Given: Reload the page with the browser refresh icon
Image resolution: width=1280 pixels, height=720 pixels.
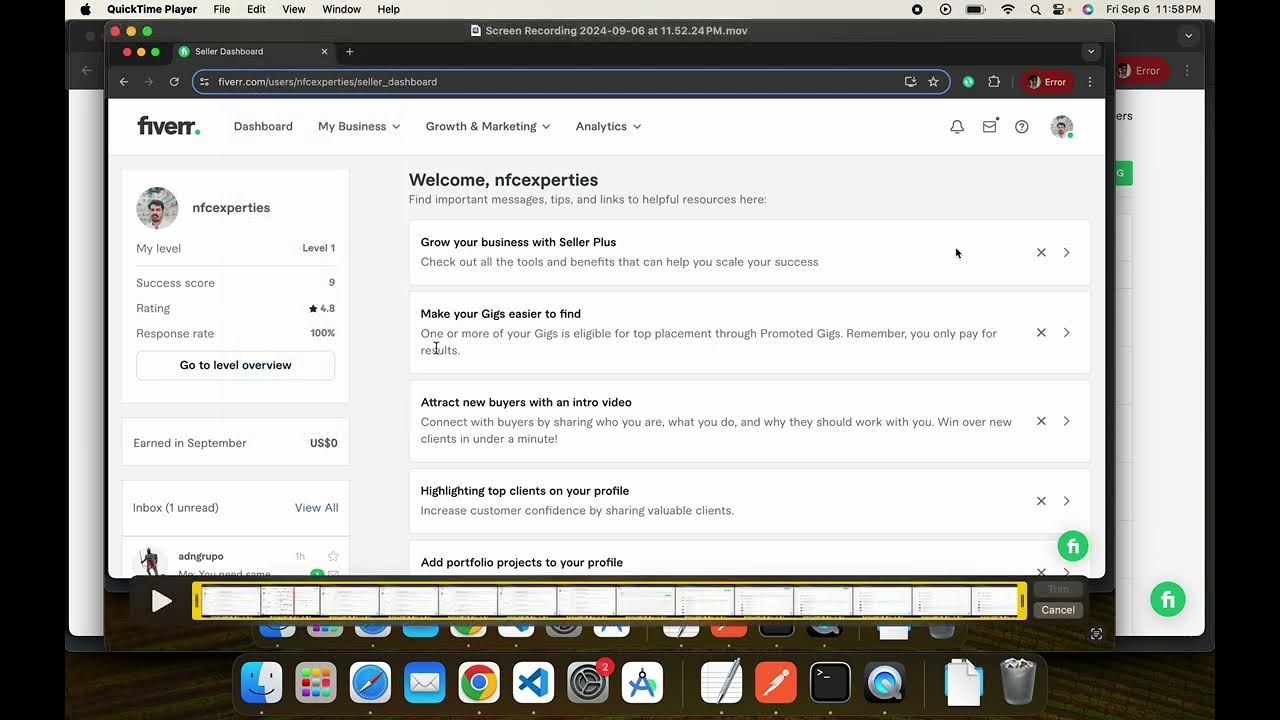Looking at the screenshot, I should point(174,82).
